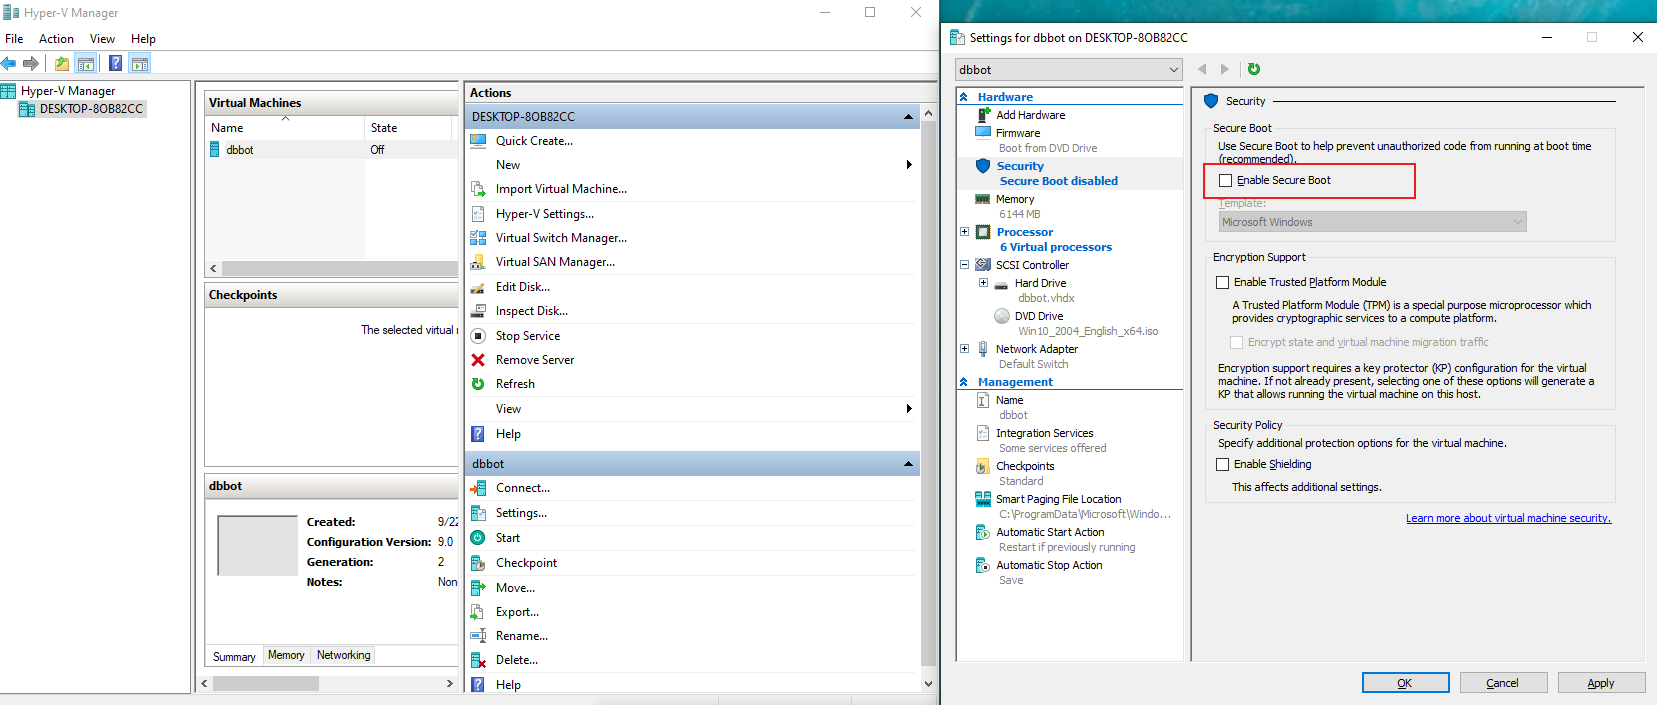Expand the Hard Drive tree node
The image size is (1657, 705).
(983, 283)
